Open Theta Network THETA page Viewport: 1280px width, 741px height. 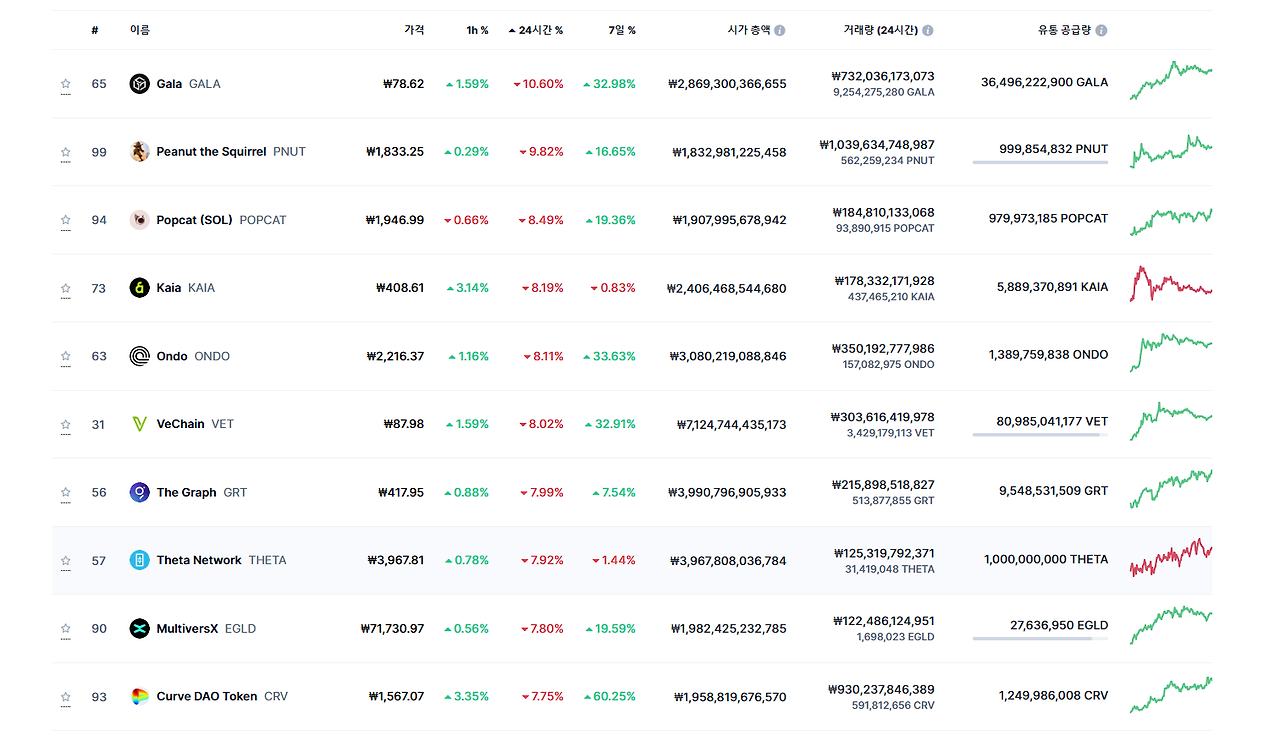(x=221, y=560)
